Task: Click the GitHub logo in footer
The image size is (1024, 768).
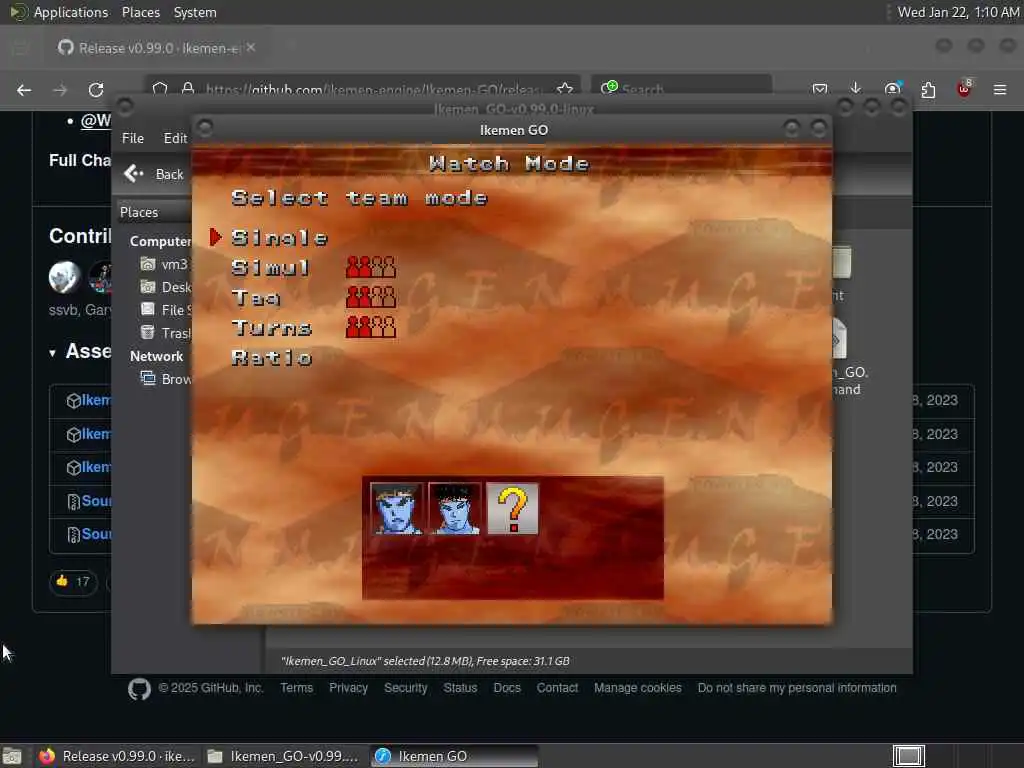Action: click(139, 689)
